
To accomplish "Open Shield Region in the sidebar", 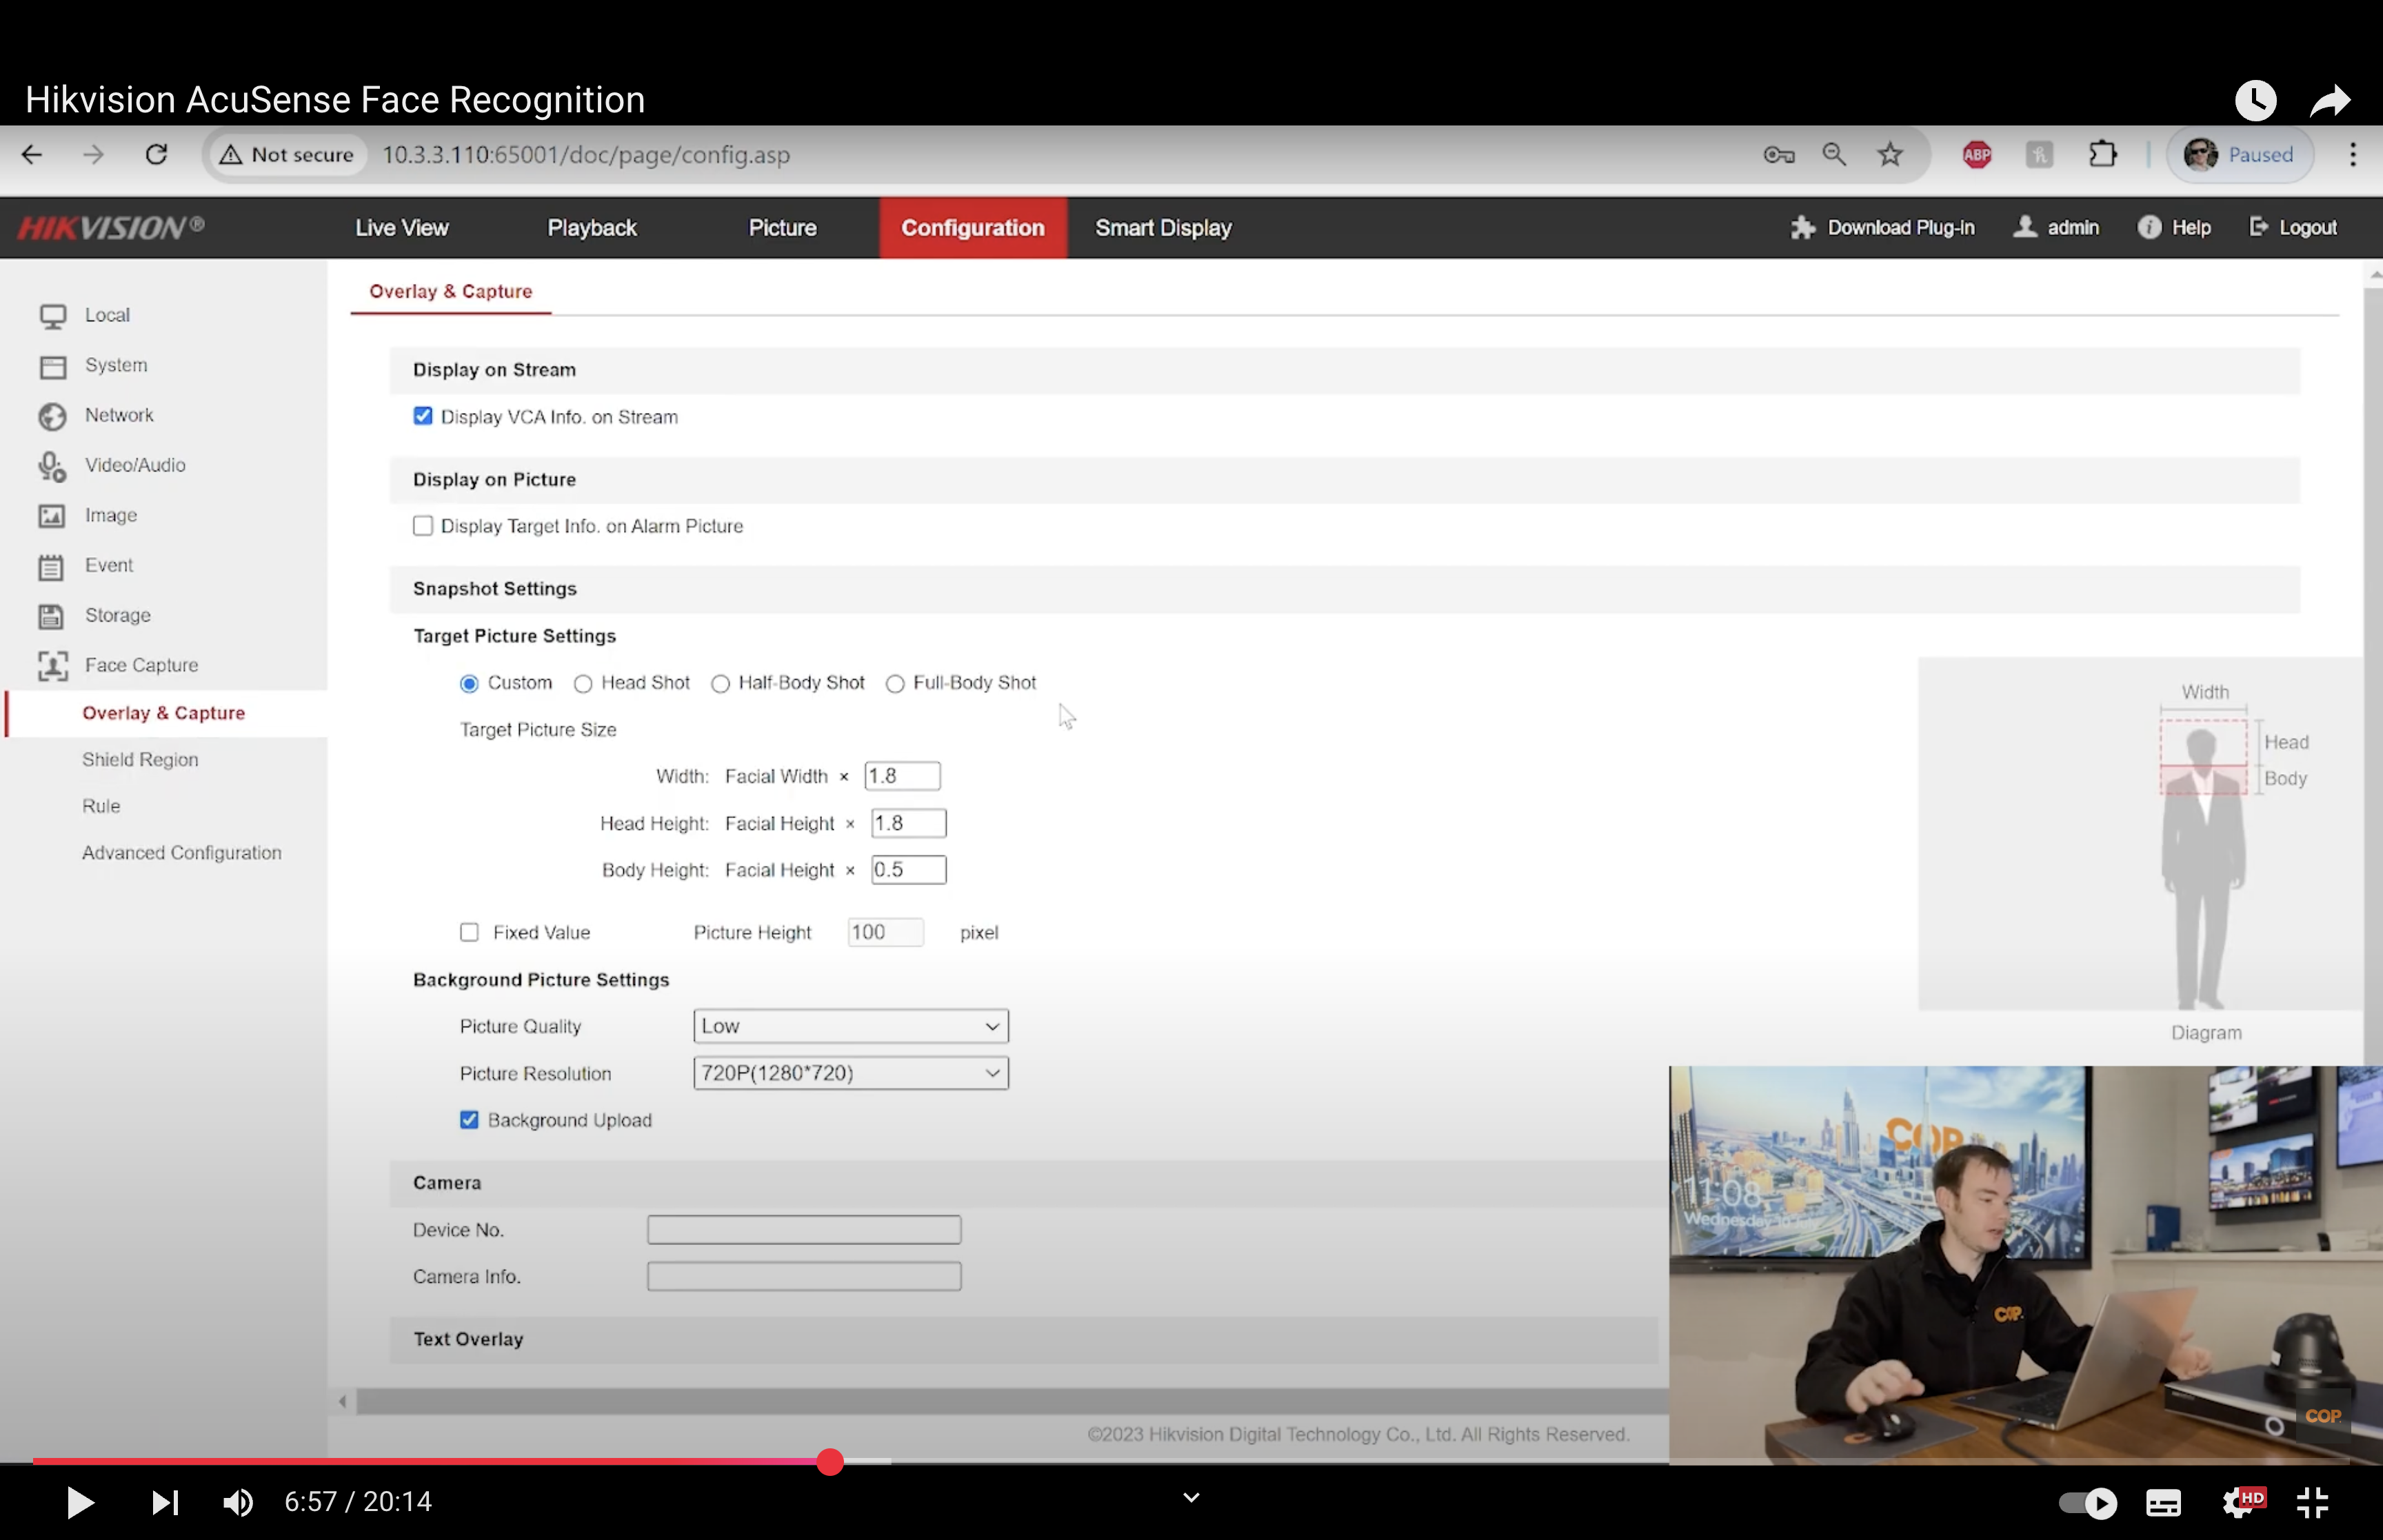I will (140, 760).
